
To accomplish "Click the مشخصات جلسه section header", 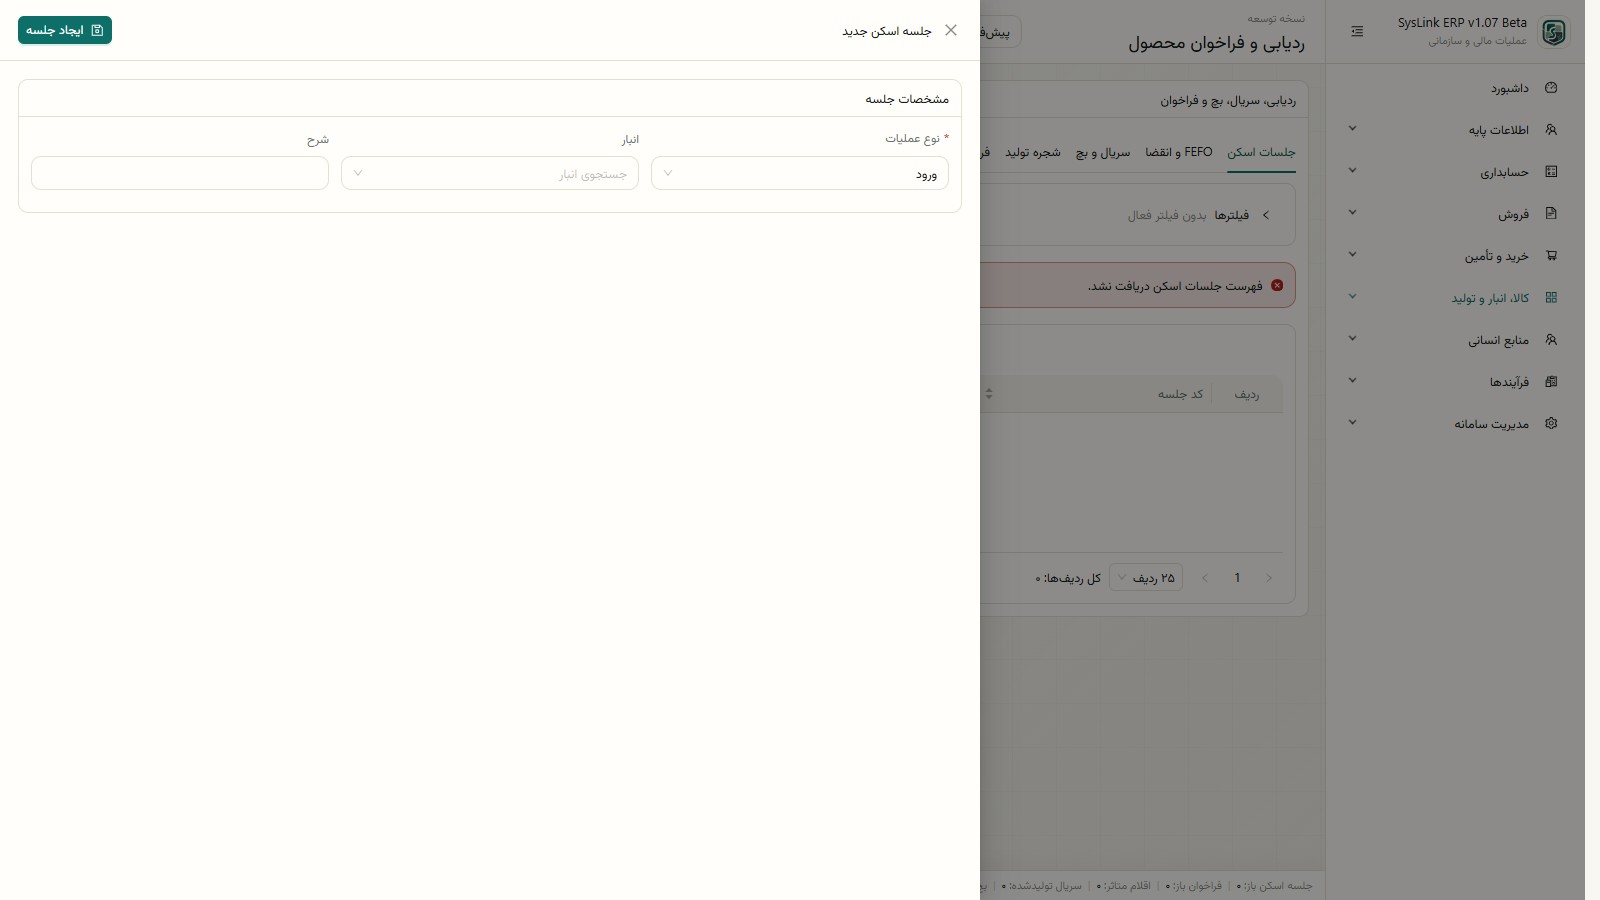I will [x=907, y=99].
